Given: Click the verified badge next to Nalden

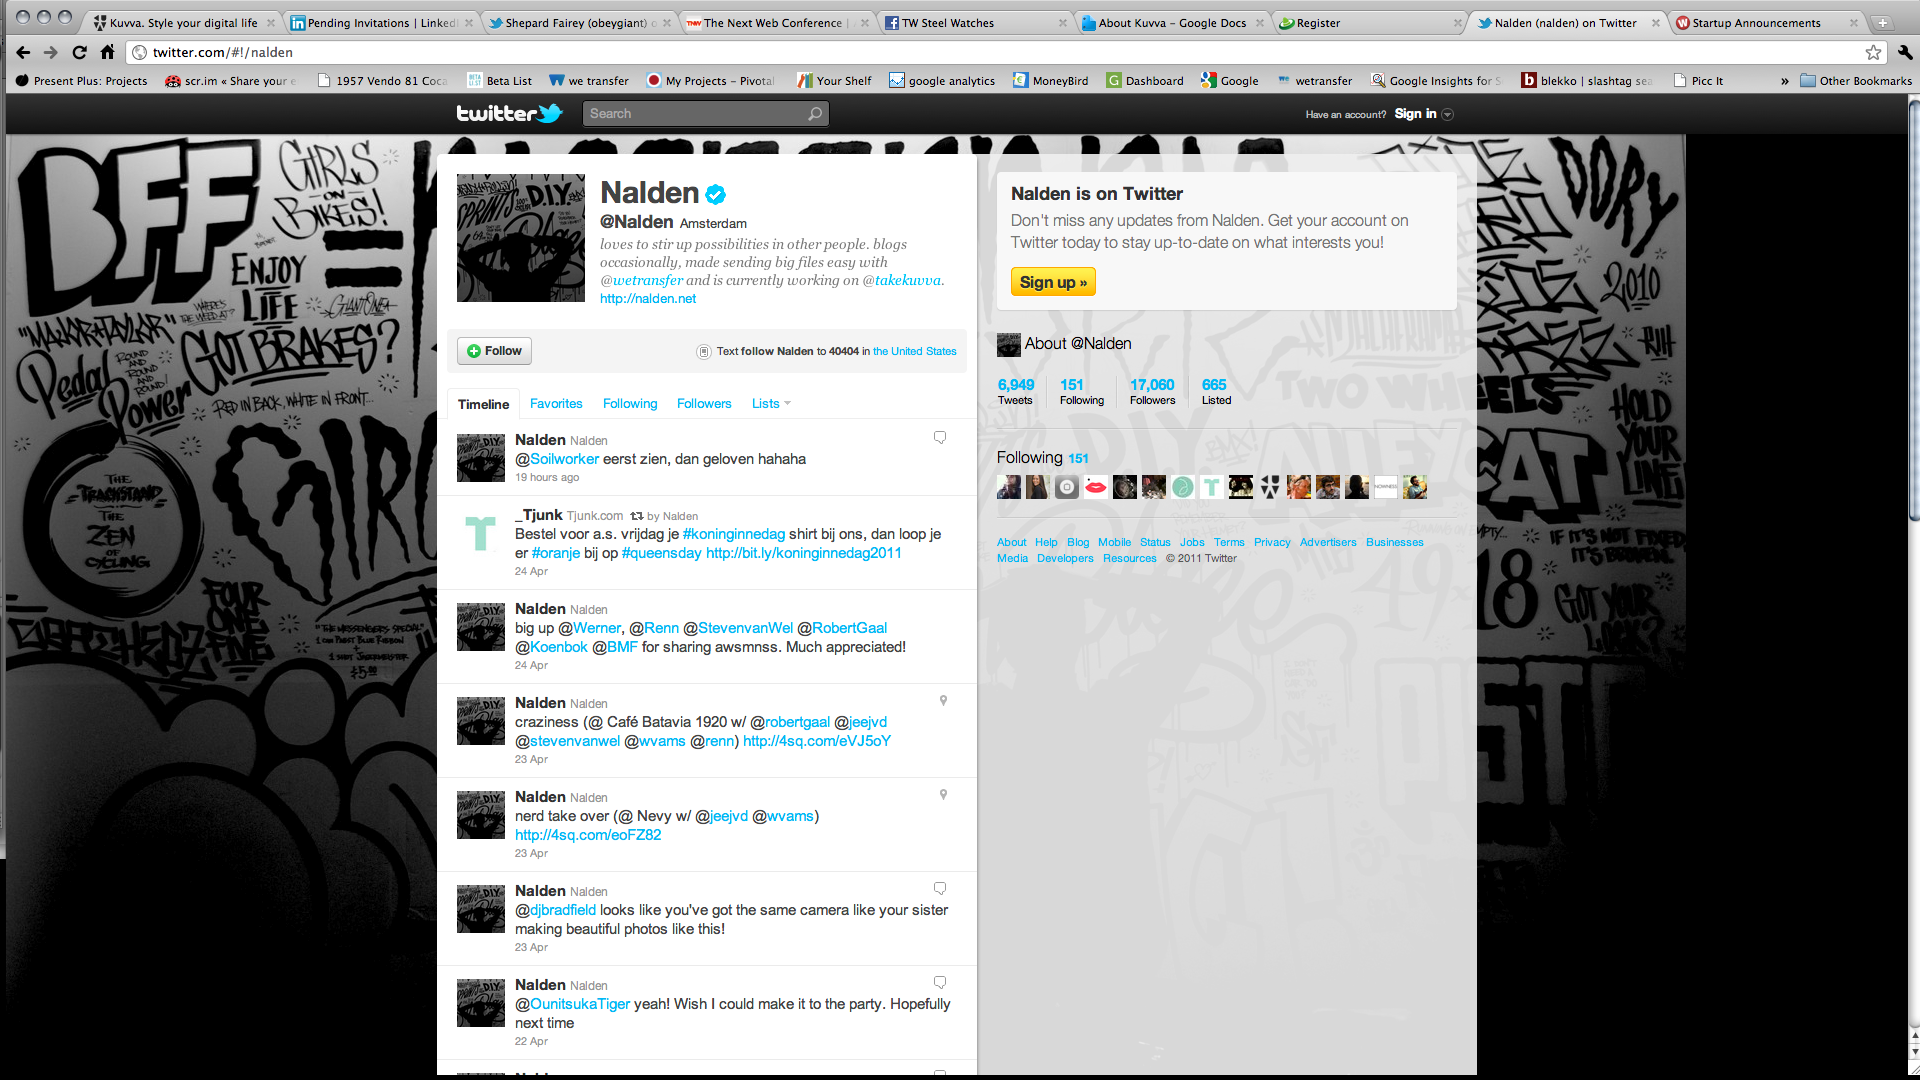Looking at the screenshot, I should [715, 194].
